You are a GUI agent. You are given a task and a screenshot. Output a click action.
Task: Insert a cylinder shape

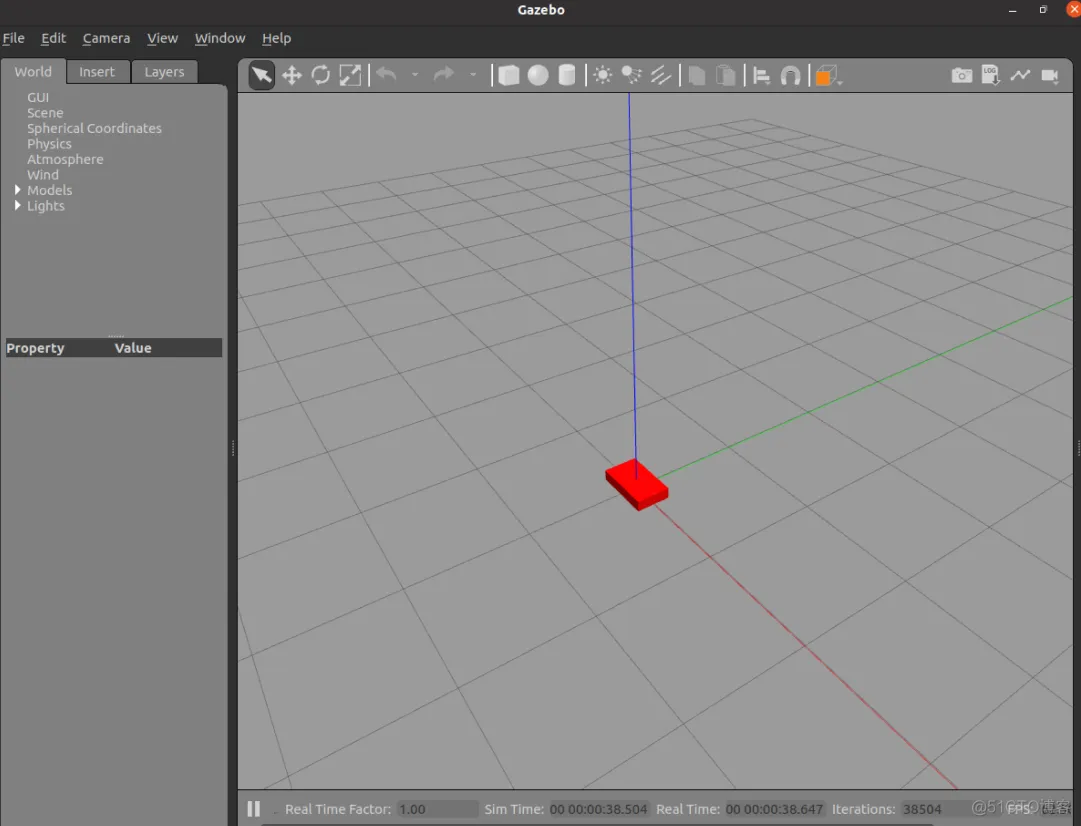(567, 75)
